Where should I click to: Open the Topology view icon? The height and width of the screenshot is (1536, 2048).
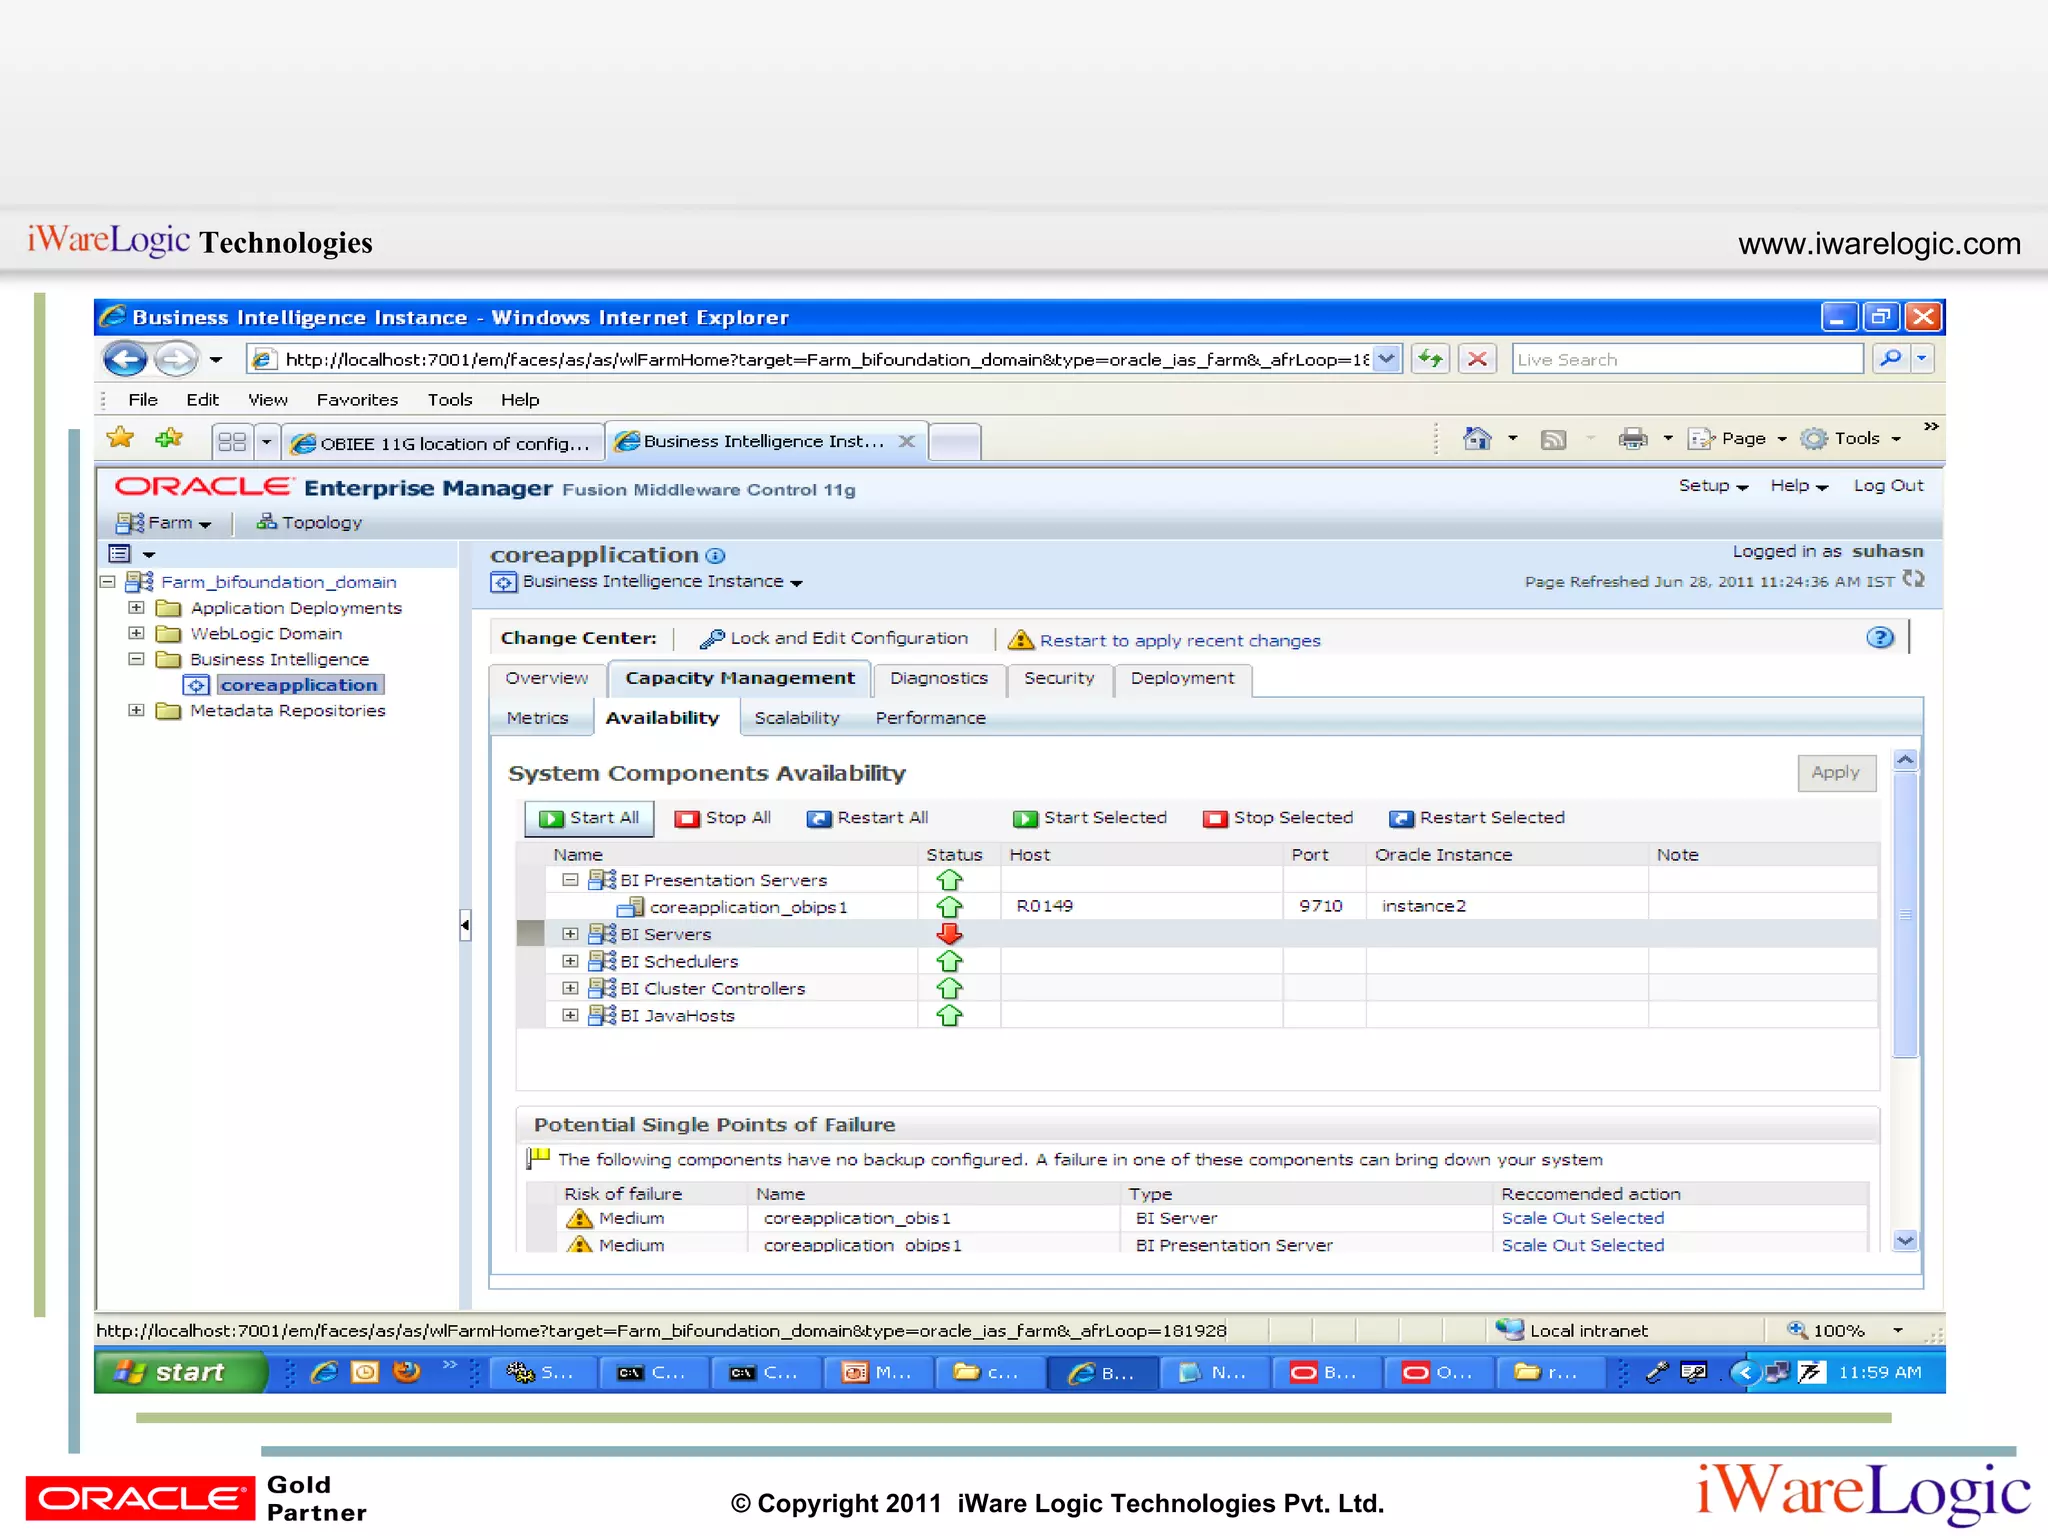pyautogui.click(x=266, y=522)
